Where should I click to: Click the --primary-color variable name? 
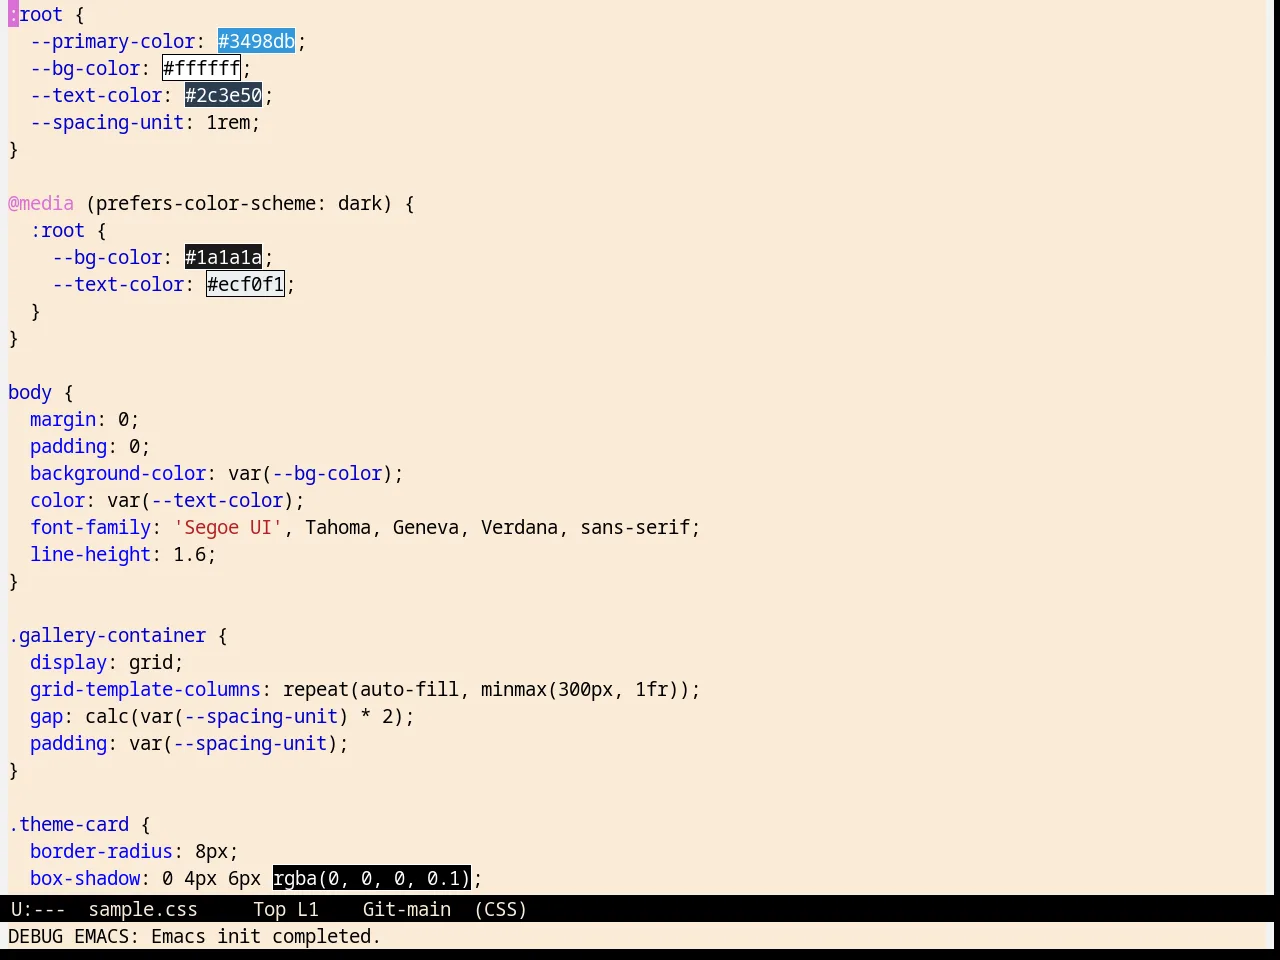click(113, 41)
